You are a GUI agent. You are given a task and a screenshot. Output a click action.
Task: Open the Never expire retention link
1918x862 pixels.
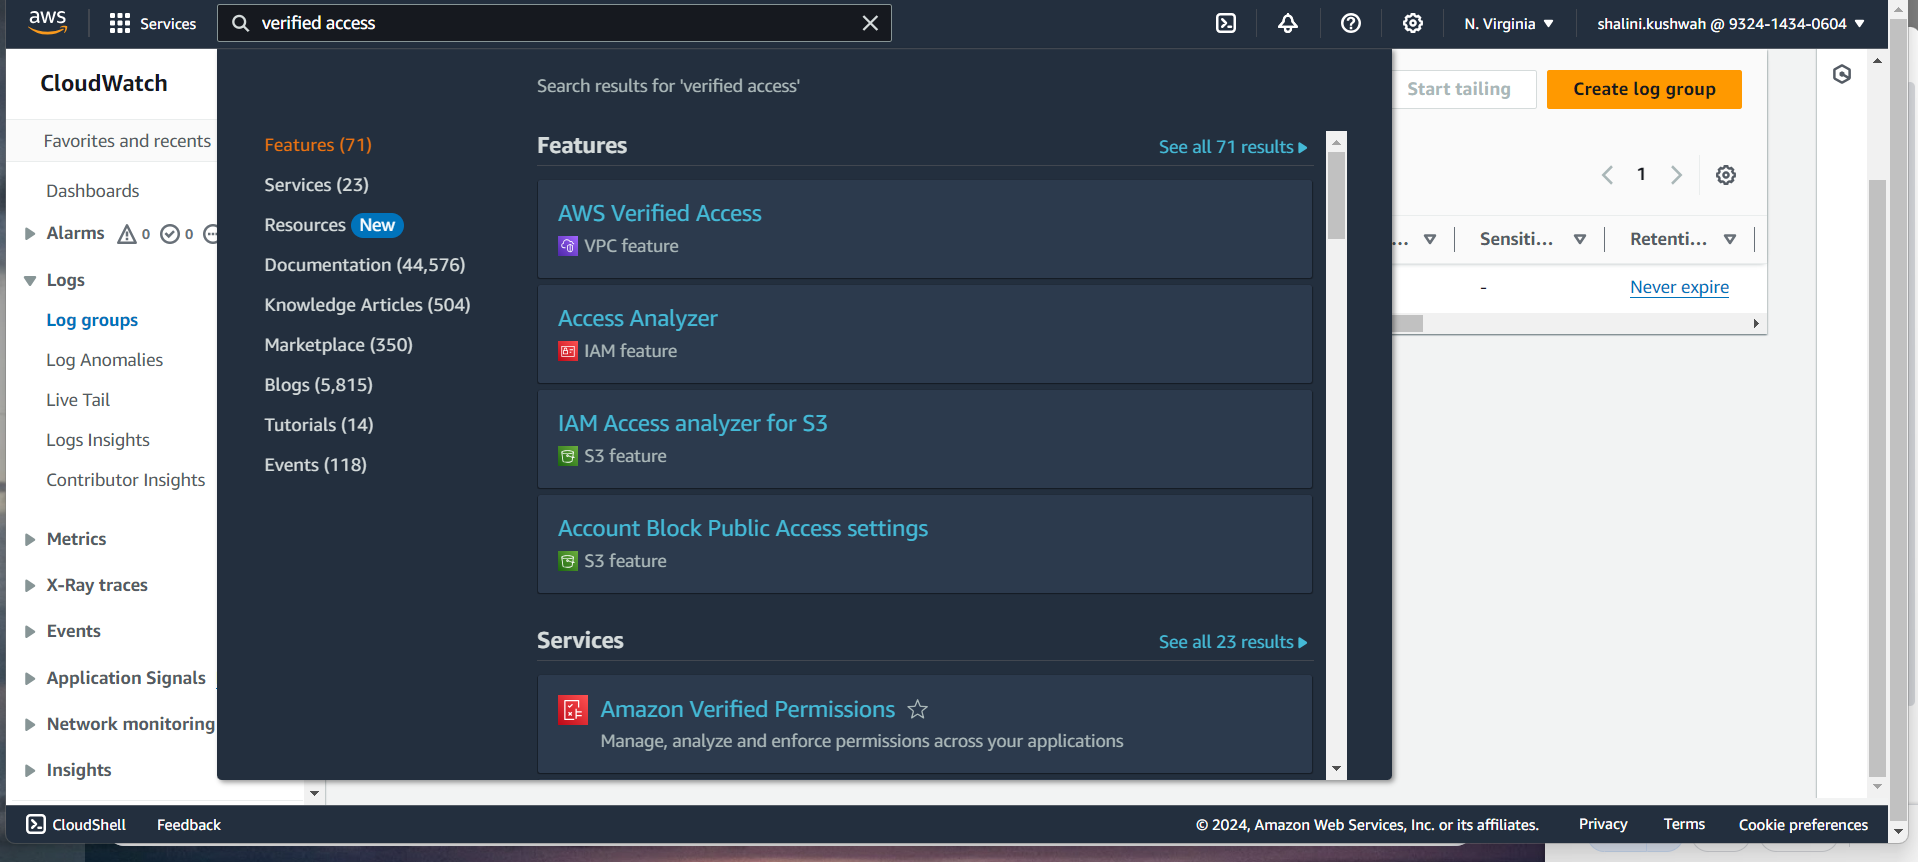(1679, 287)
